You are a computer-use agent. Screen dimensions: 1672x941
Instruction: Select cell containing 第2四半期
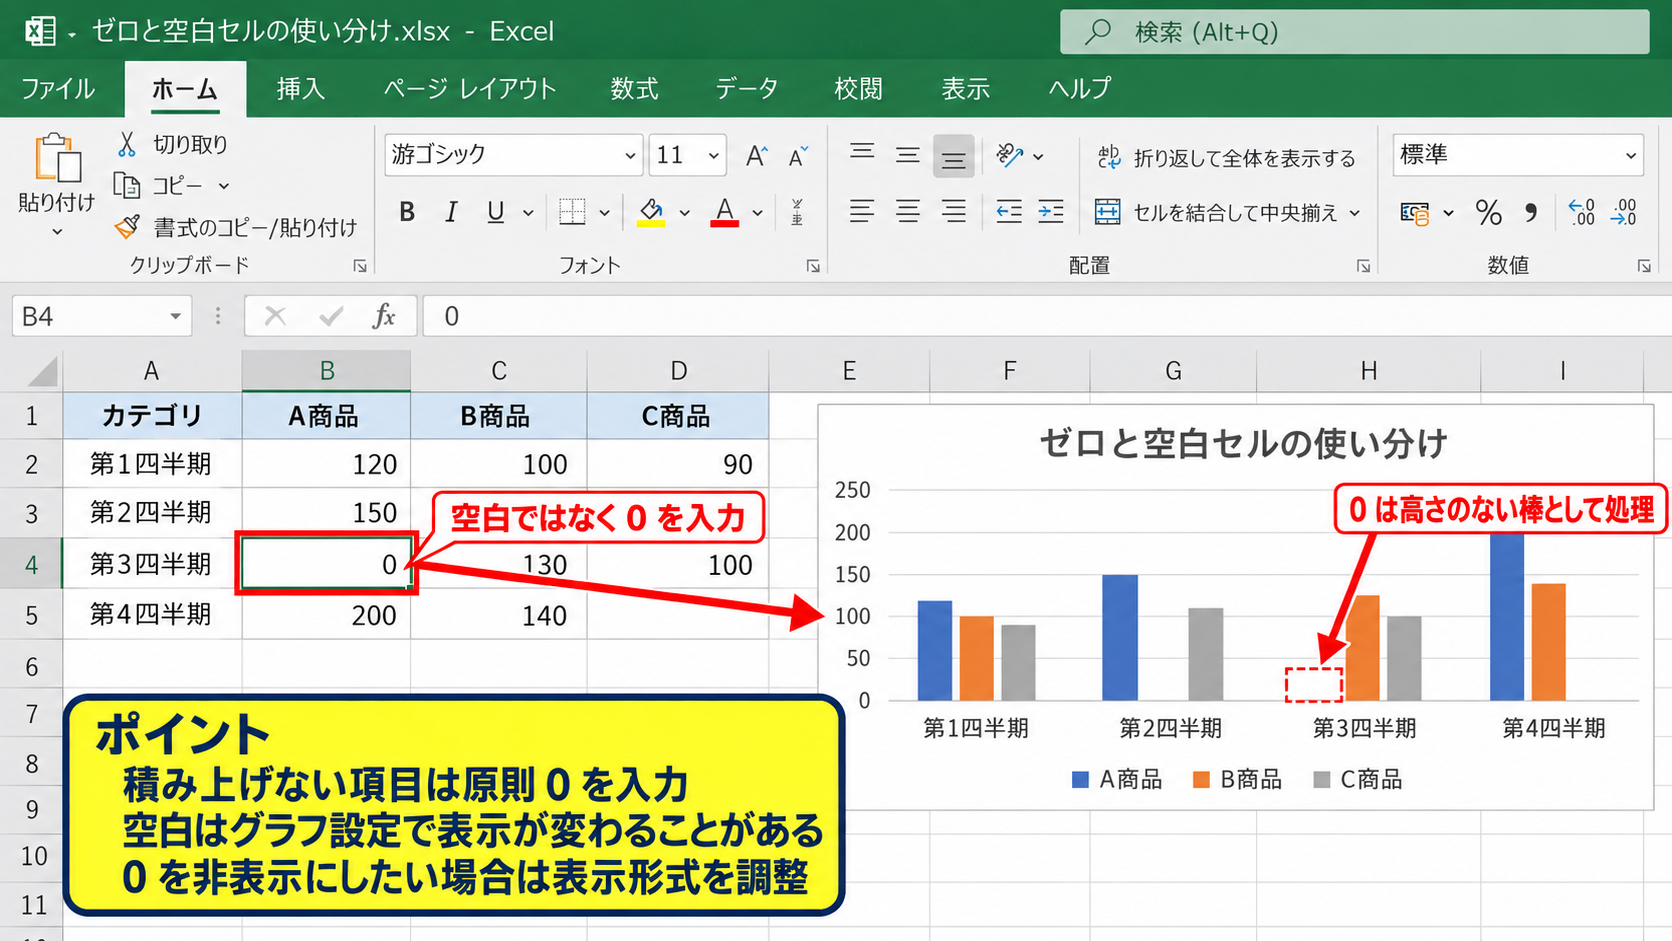[151, 512]
